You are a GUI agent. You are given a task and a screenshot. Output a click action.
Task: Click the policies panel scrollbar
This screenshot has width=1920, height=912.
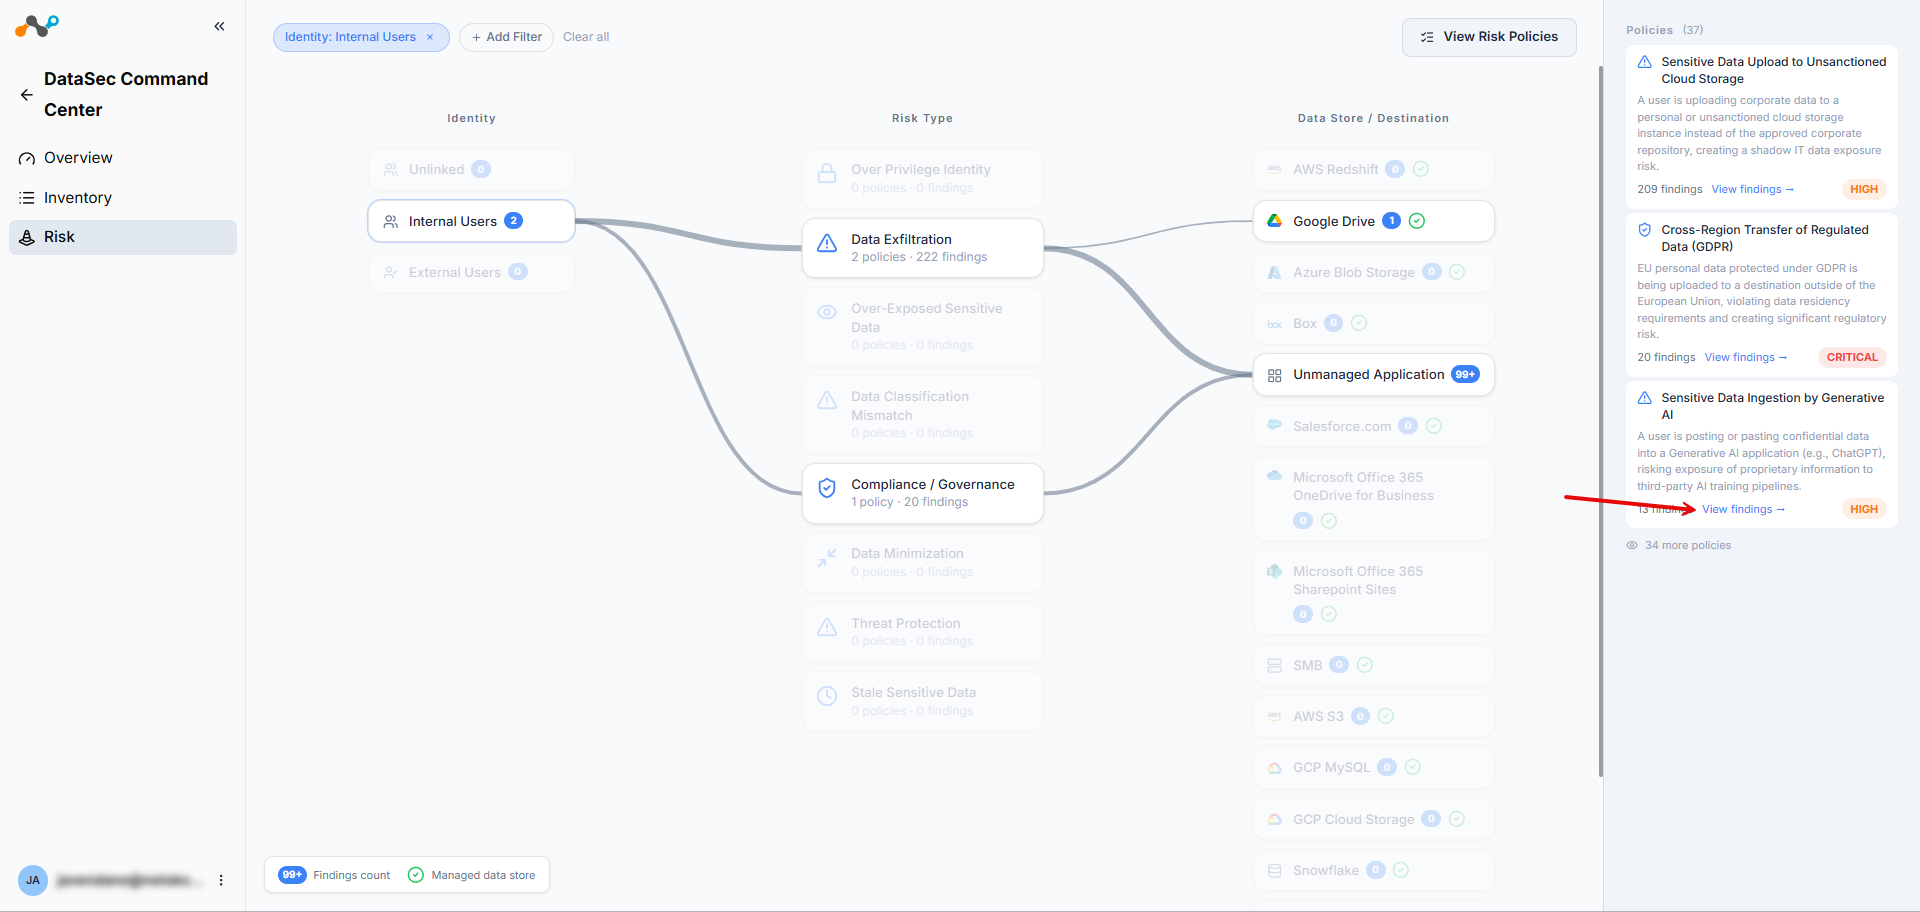(1600, 420)
